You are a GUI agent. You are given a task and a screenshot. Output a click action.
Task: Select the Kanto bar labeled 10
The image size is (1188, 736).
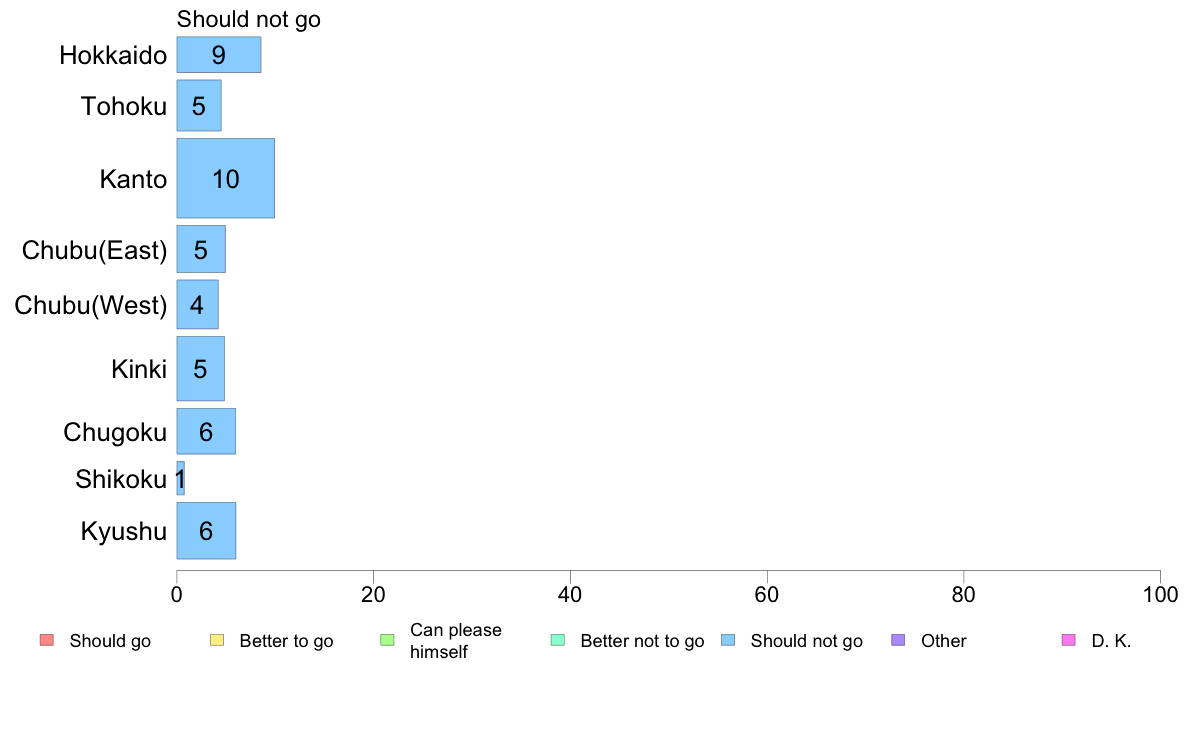(x=226, y=178)
